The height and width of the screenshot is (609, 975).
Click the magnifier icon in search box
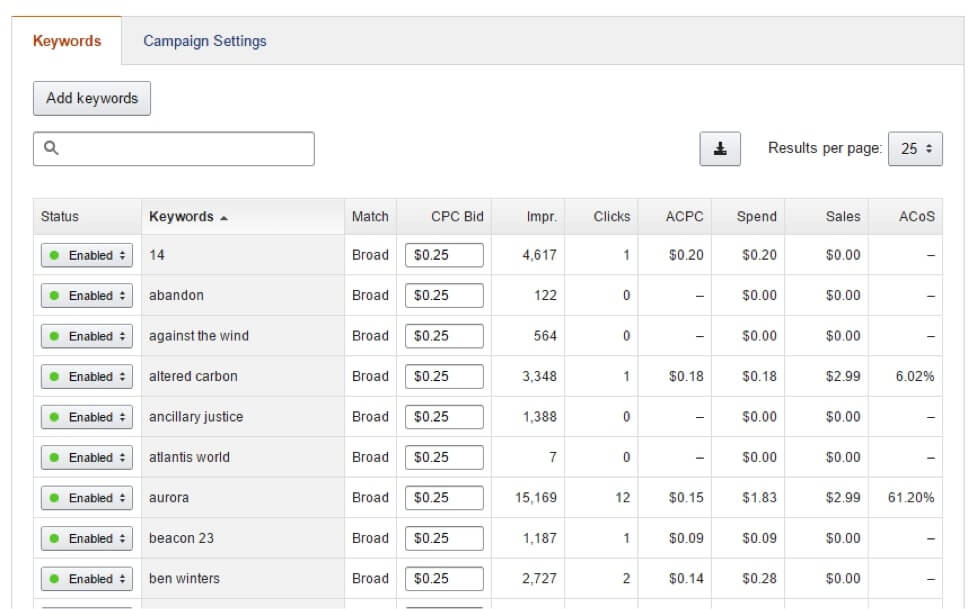click(x=51, y=147)
